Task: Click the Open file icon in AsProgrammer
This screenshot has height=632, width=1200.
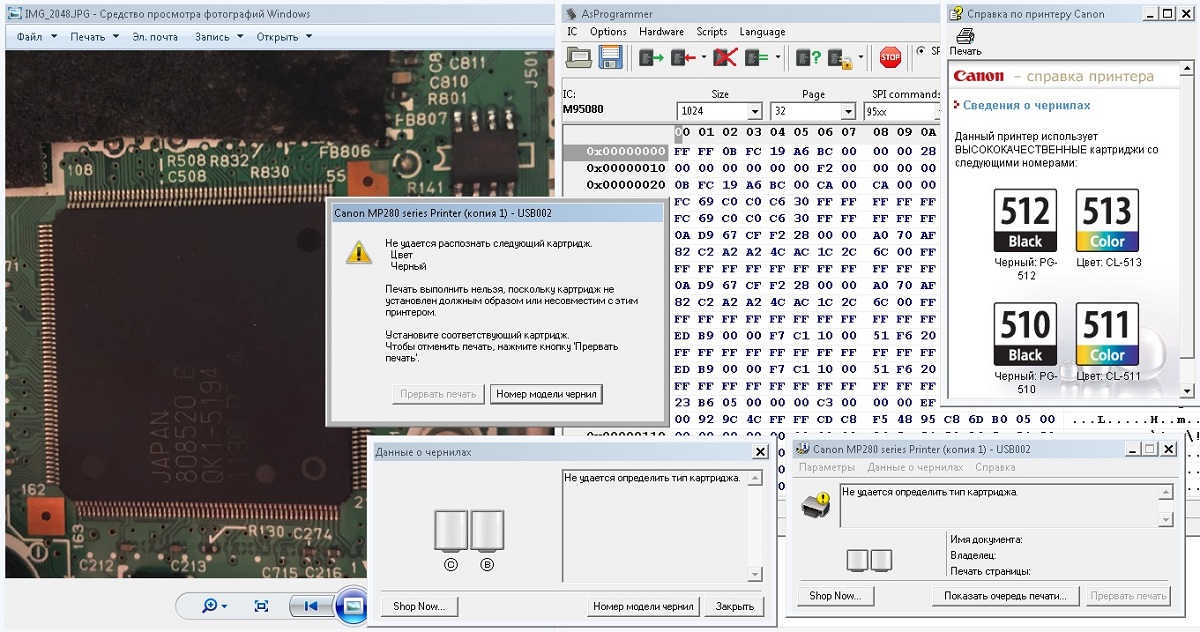Action: [x=579, y=58]
